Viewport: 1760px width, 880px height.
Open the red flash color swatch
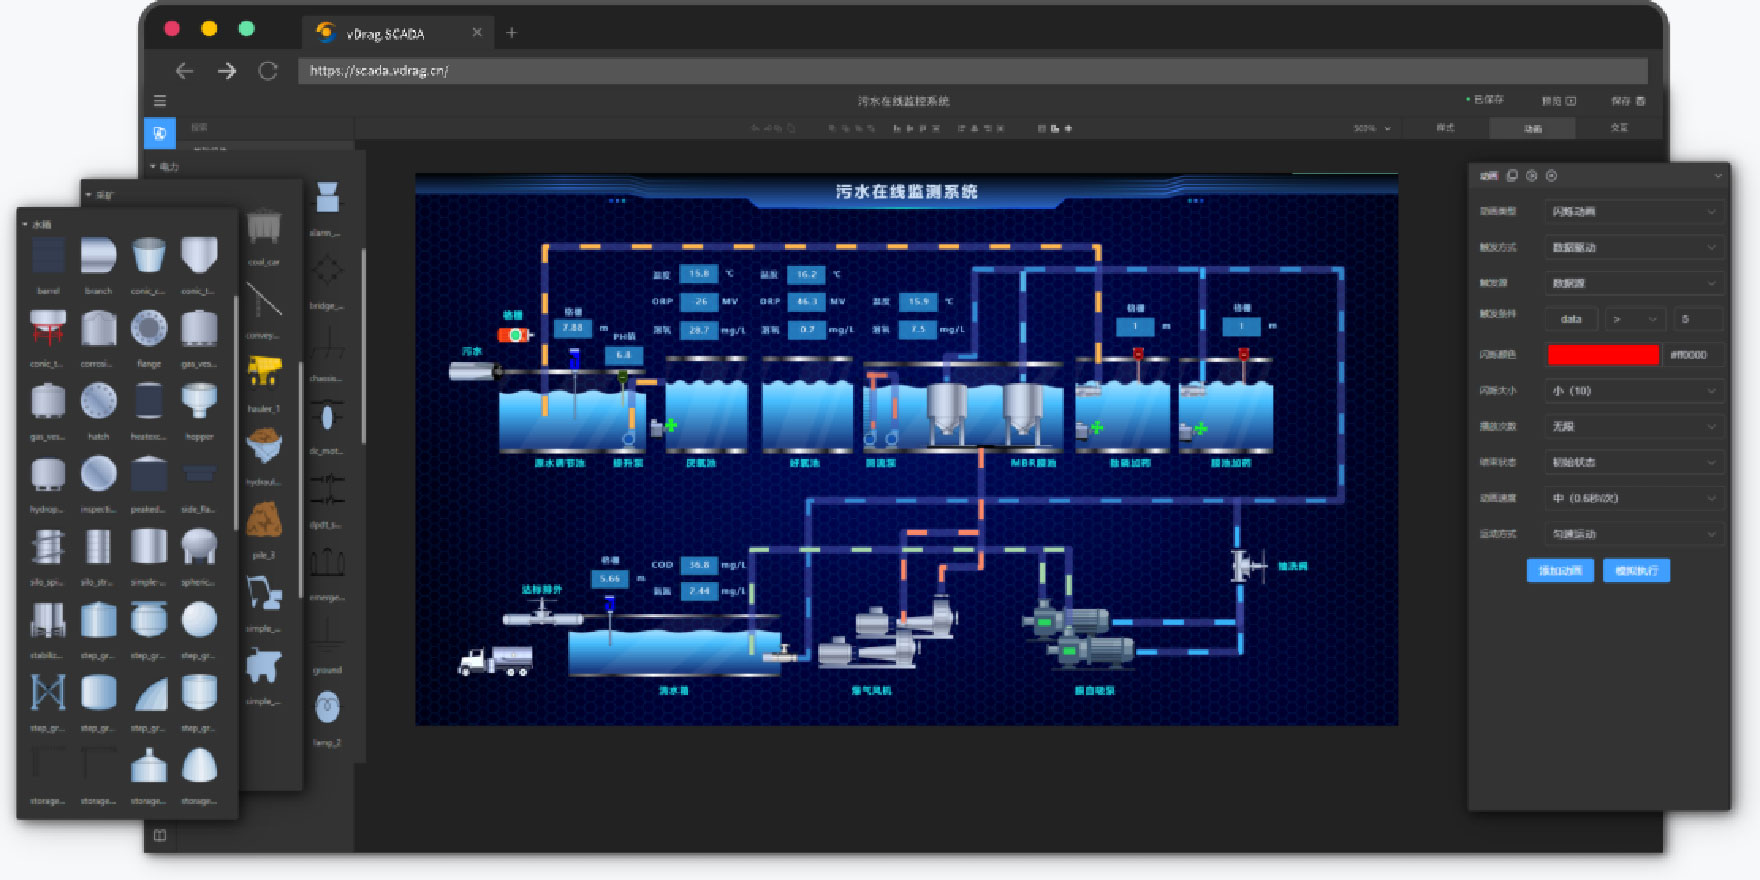pyautogui.click(x=1602, y=355)
